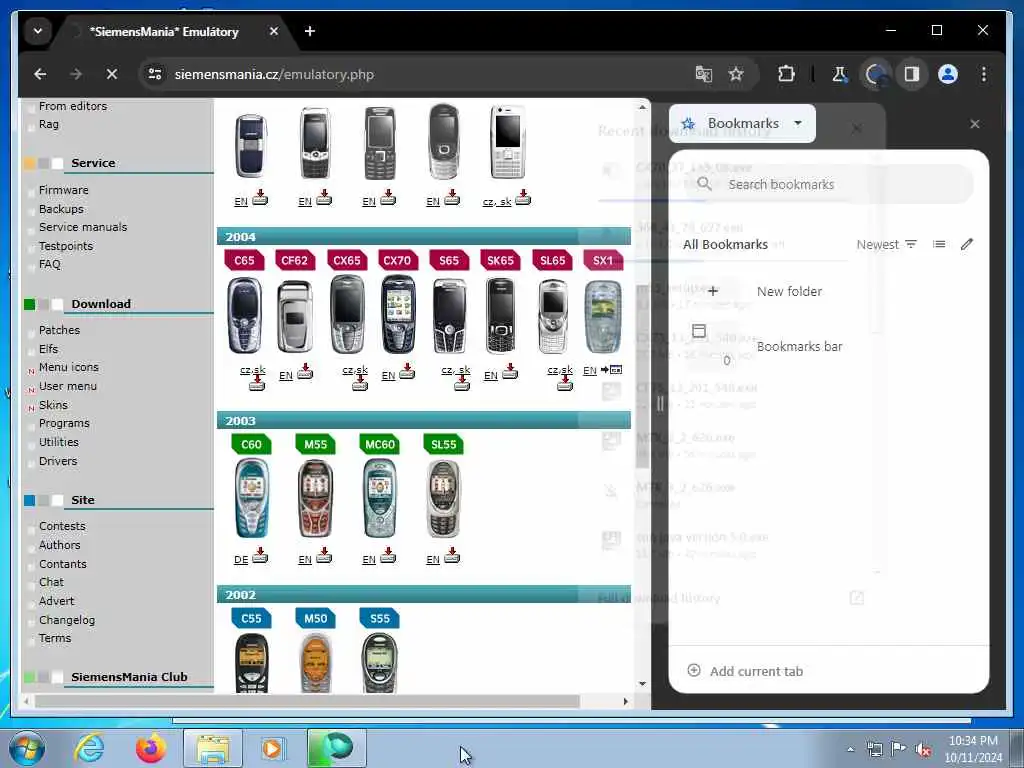Open the Newest sort dropdown
Image resolution: width=1024 pixels, height=768 pixels.
(886, 244)
